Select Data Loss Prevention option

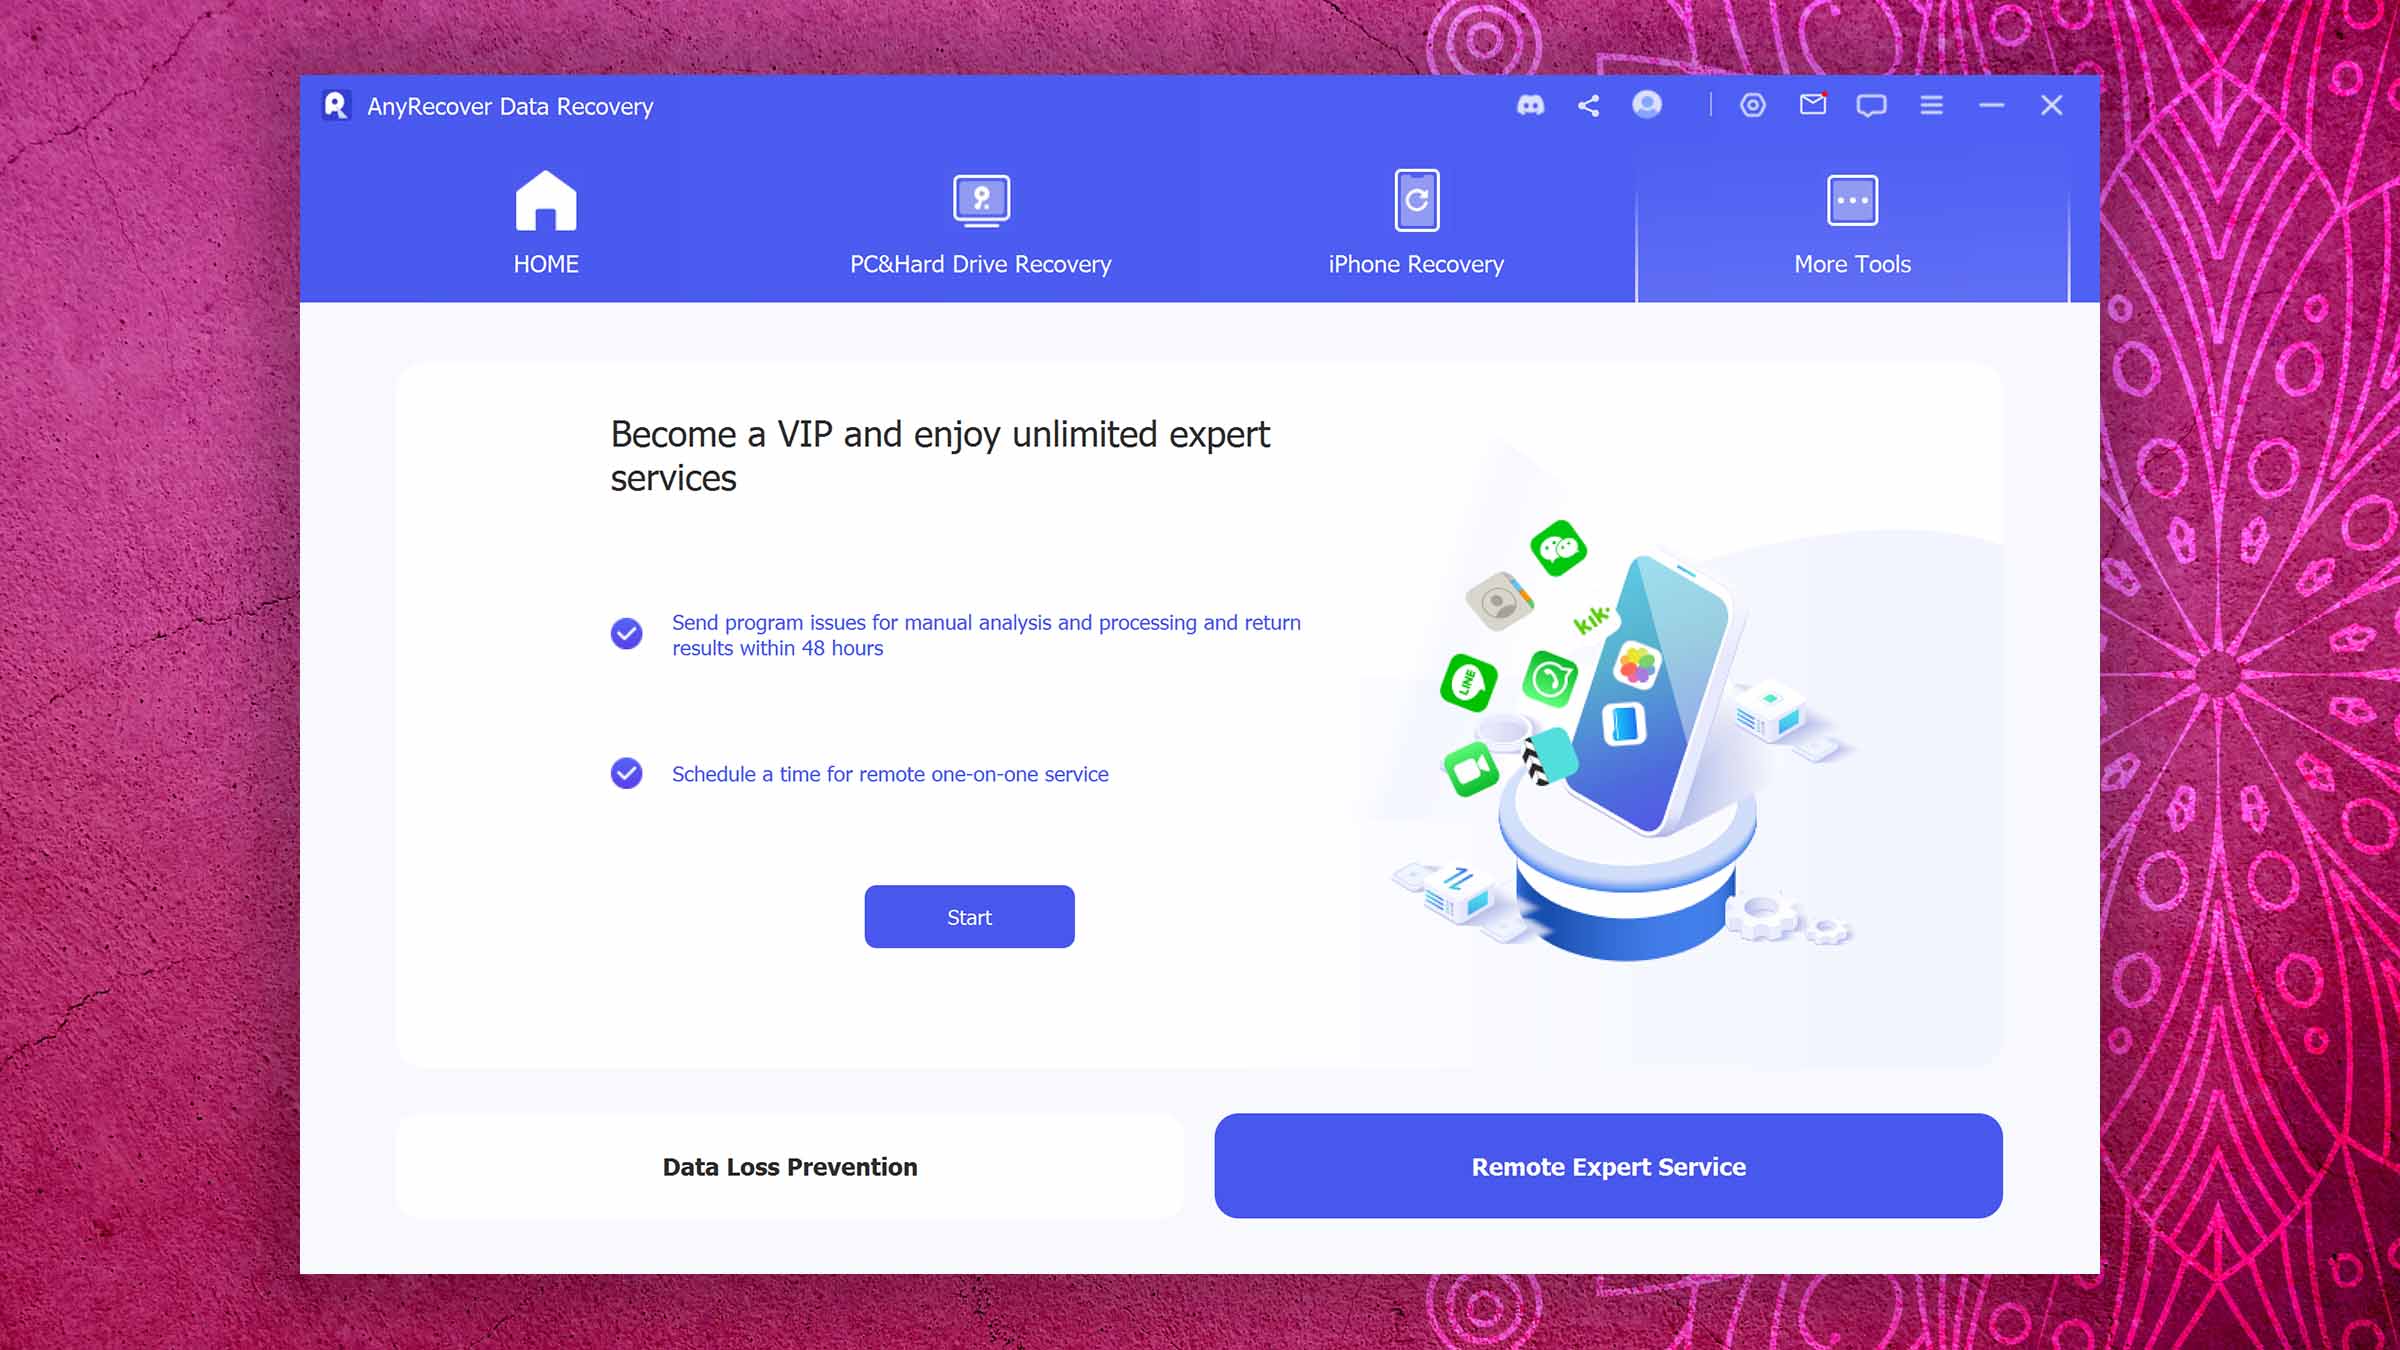790,1166
